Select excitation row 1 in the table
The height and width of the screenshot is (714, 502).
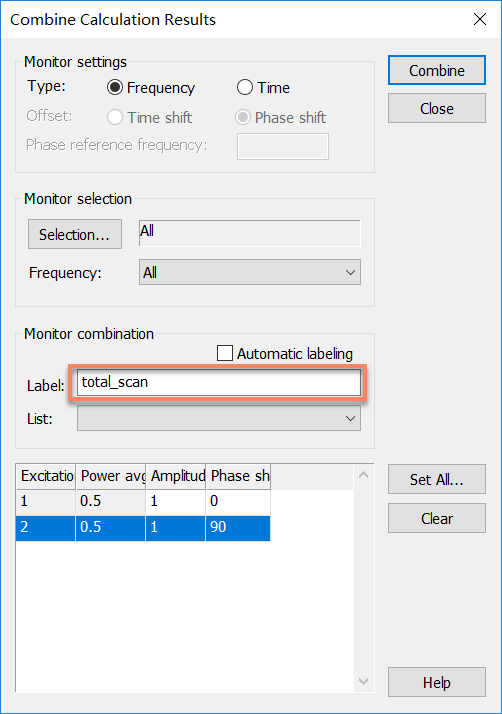[143, 502]
